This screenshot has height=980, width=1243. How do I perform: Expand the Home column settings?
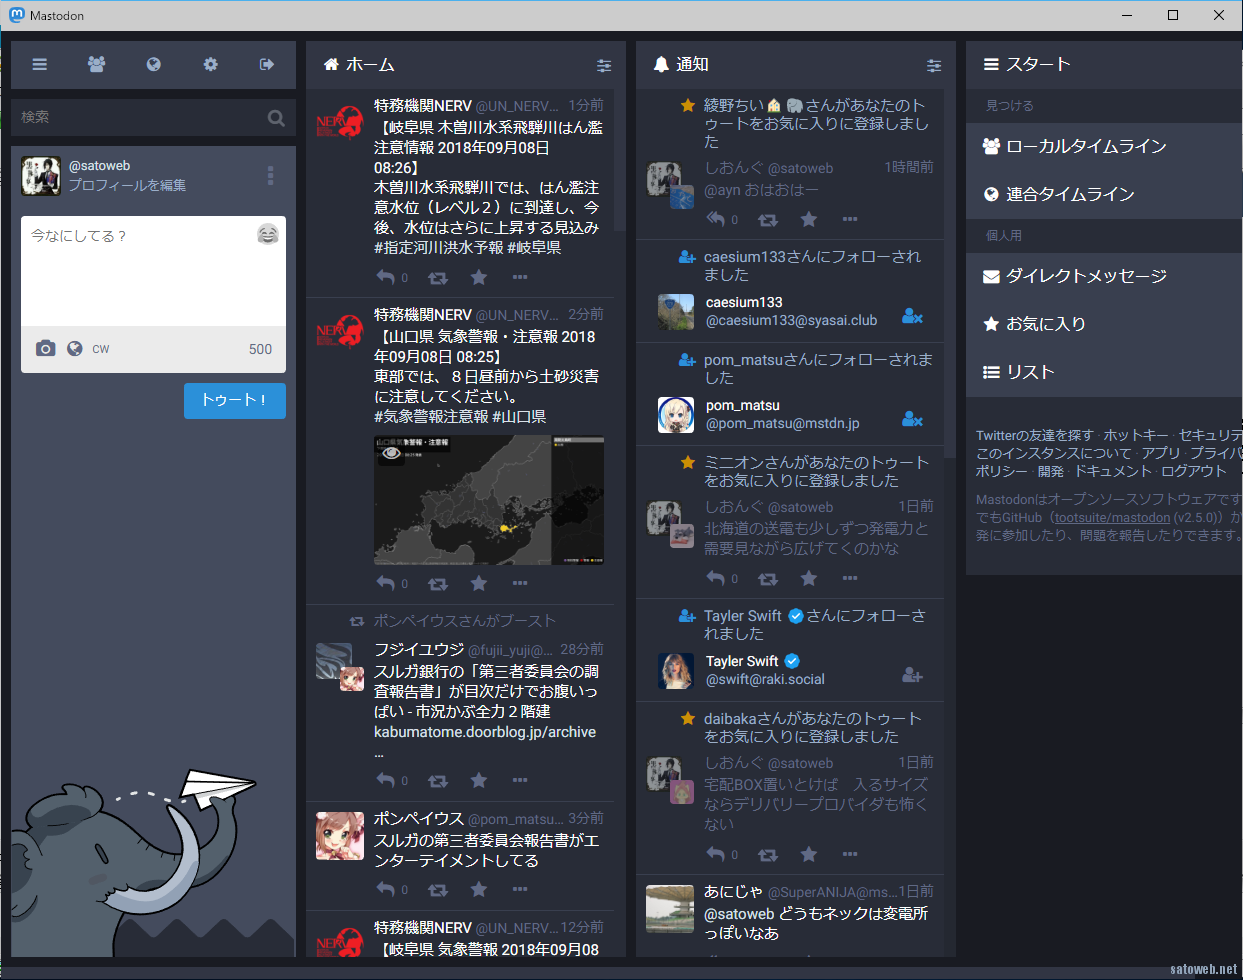[604, 65]
